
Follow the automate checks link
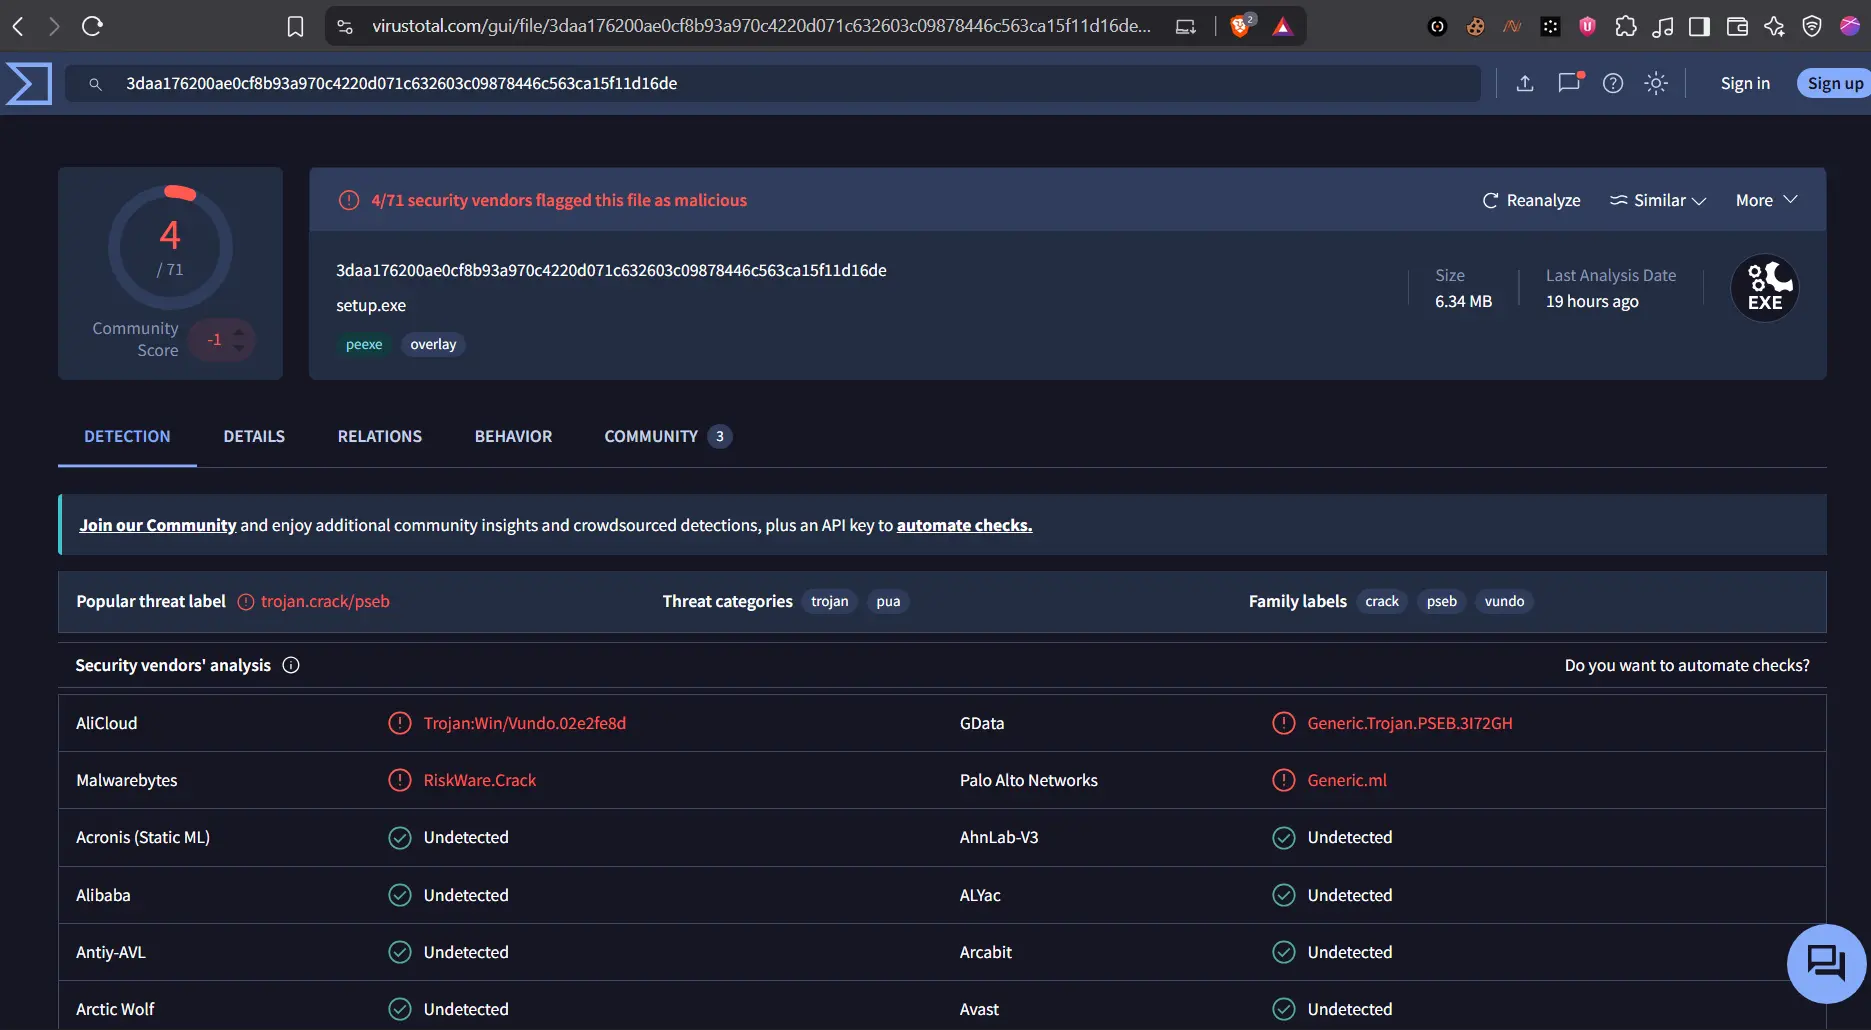click(964, 525)
